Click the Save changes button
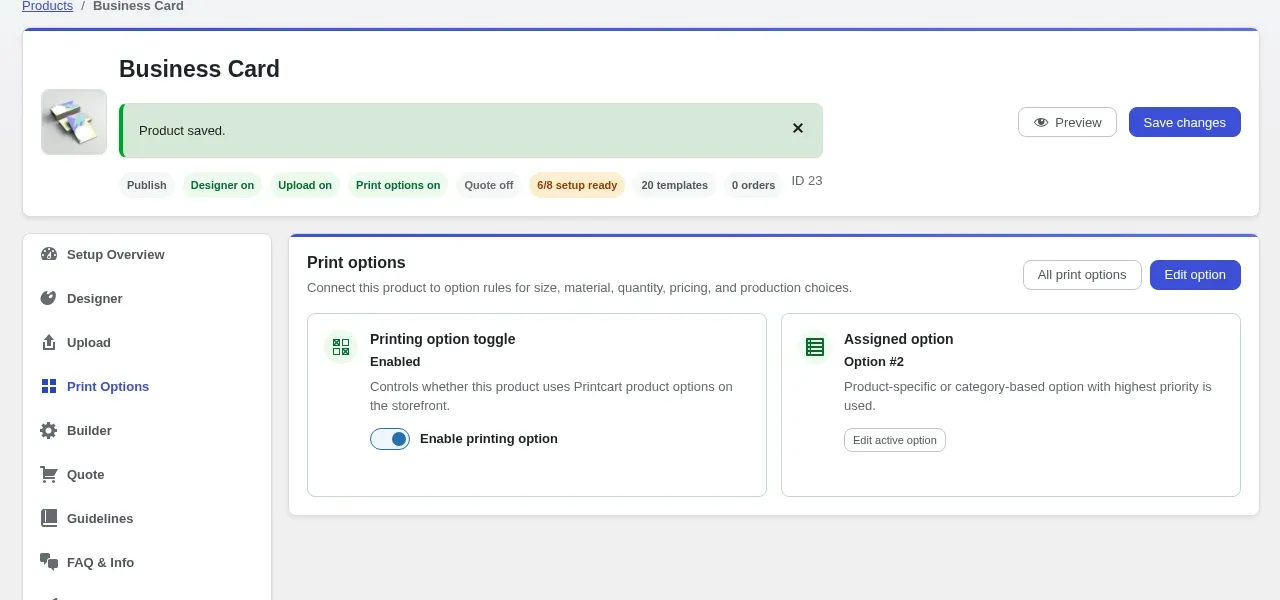This screenshot has height=600, width=1280. click(1185, 122)
